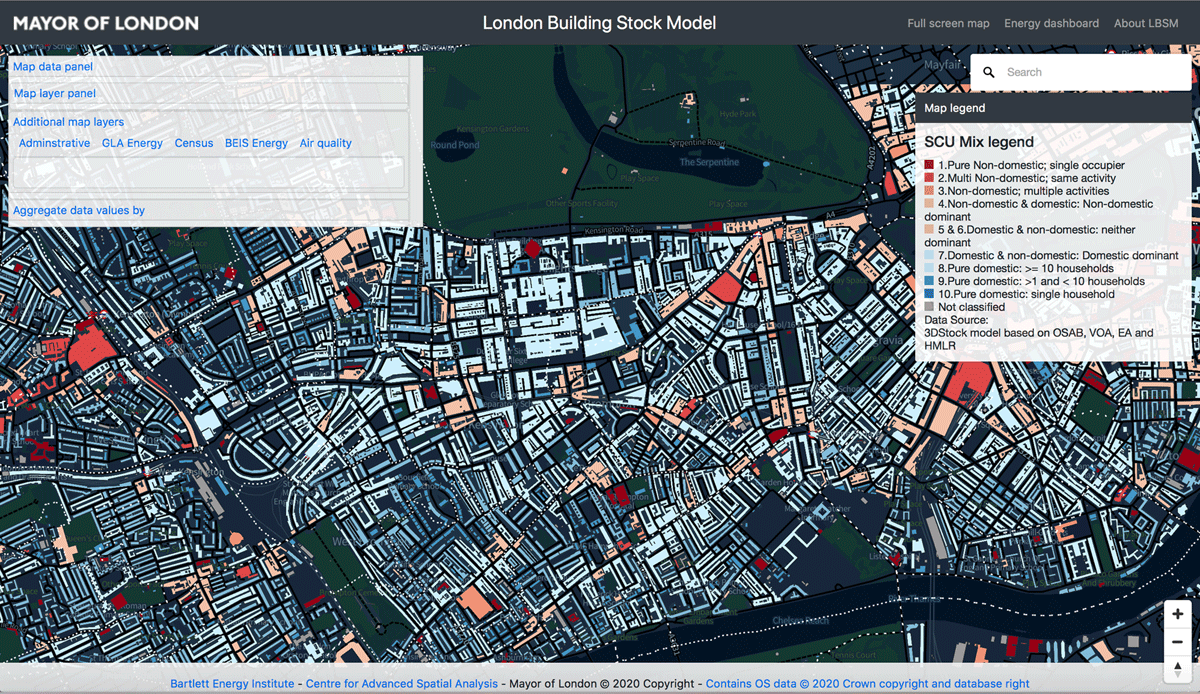The height and width of the screenshot is (694, 1200).
Task: Click the zoom out minus button
Action: [x=1178, y=641]
